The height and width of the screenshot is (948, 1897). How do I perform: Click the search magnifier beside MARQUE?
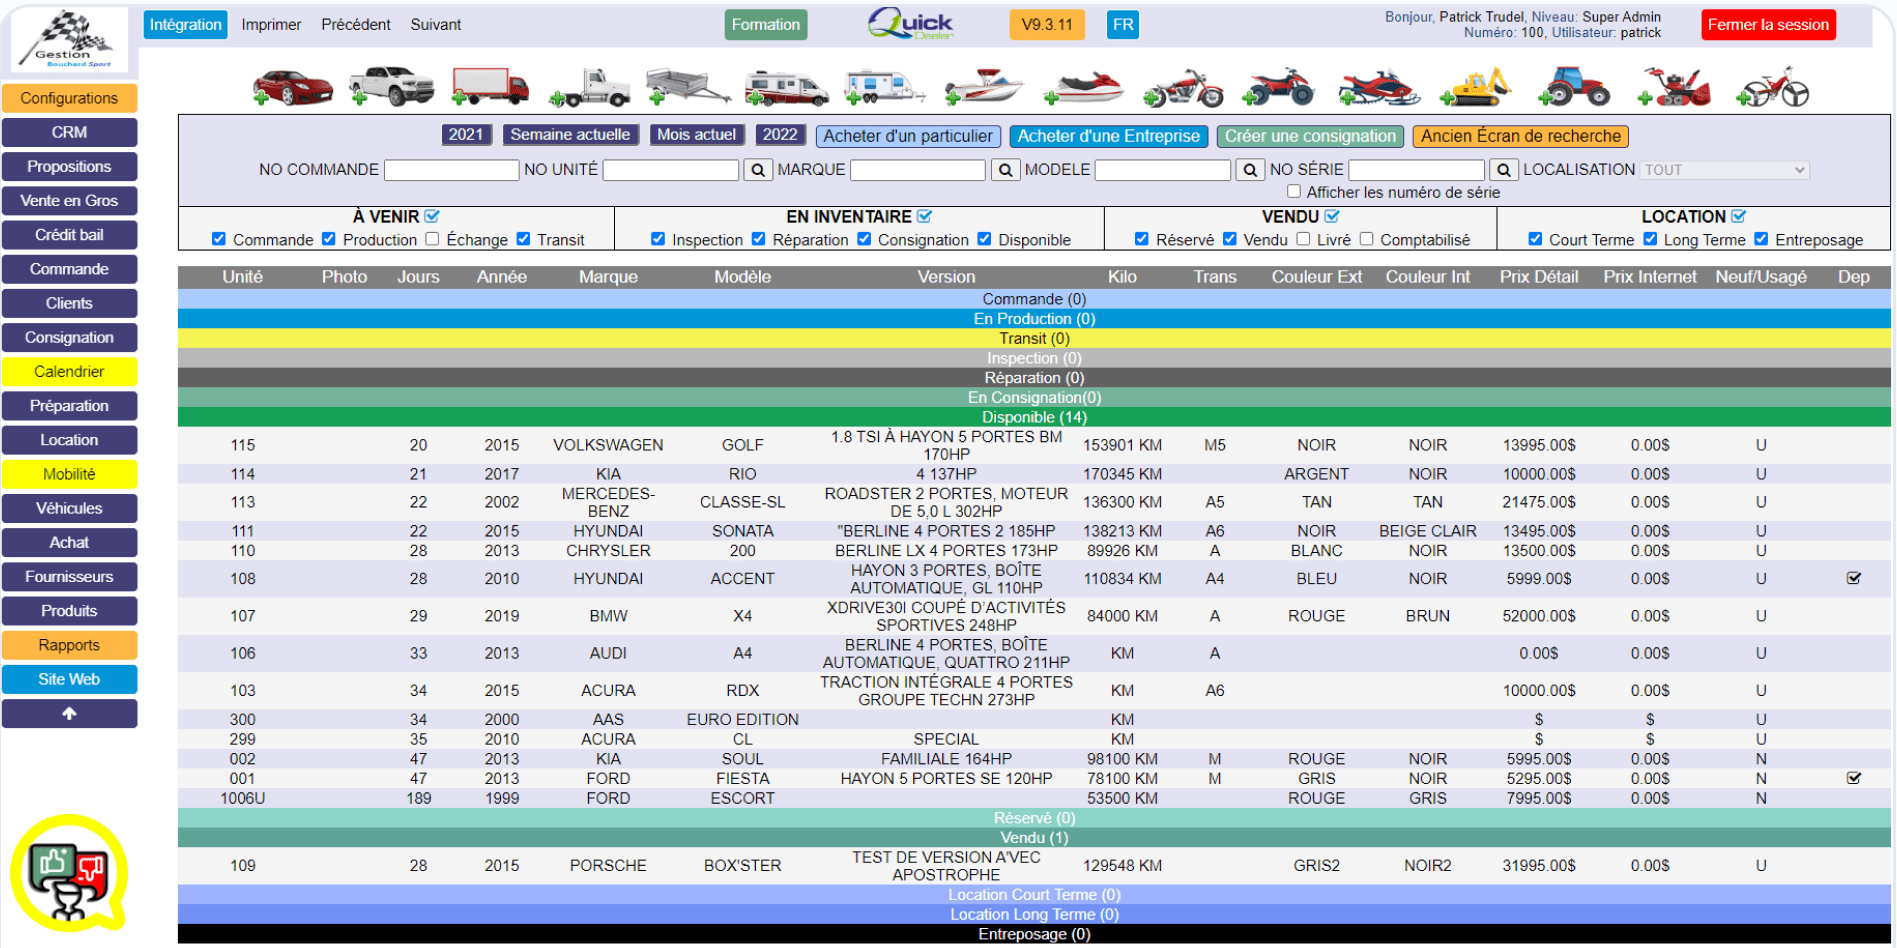1005,170
